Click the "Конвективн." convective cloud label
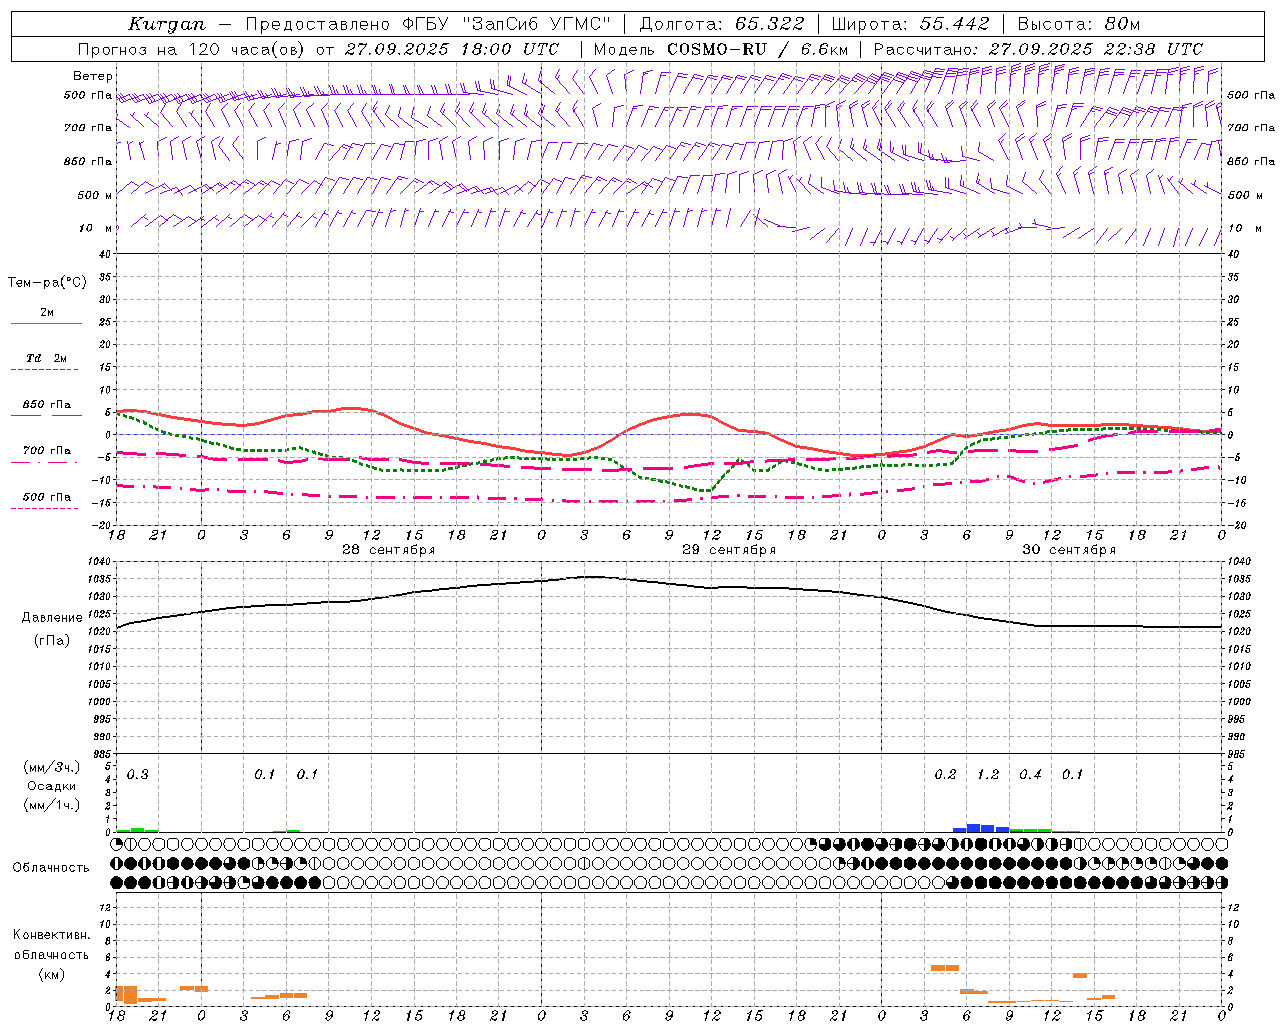Viewport: 1280px width, 1024px height. point(51,935)
